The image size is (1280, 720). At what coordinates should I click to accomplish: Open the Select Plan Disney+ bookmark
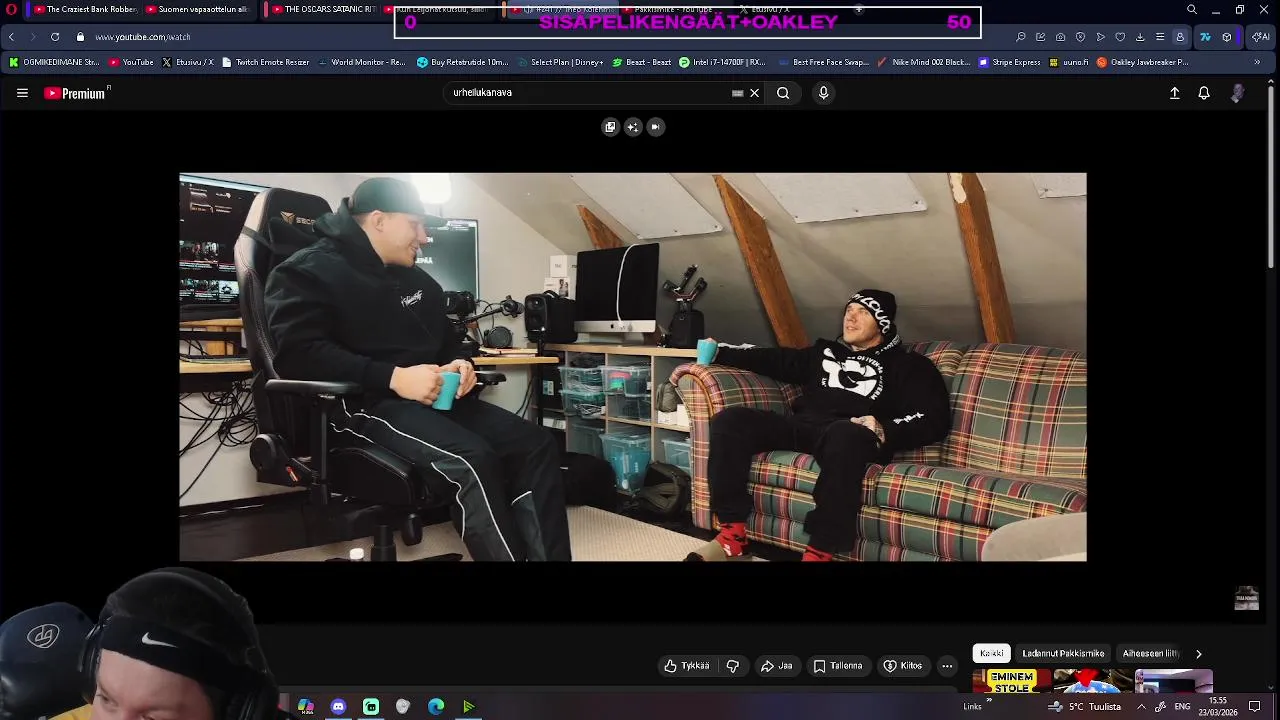coord(559,62)
